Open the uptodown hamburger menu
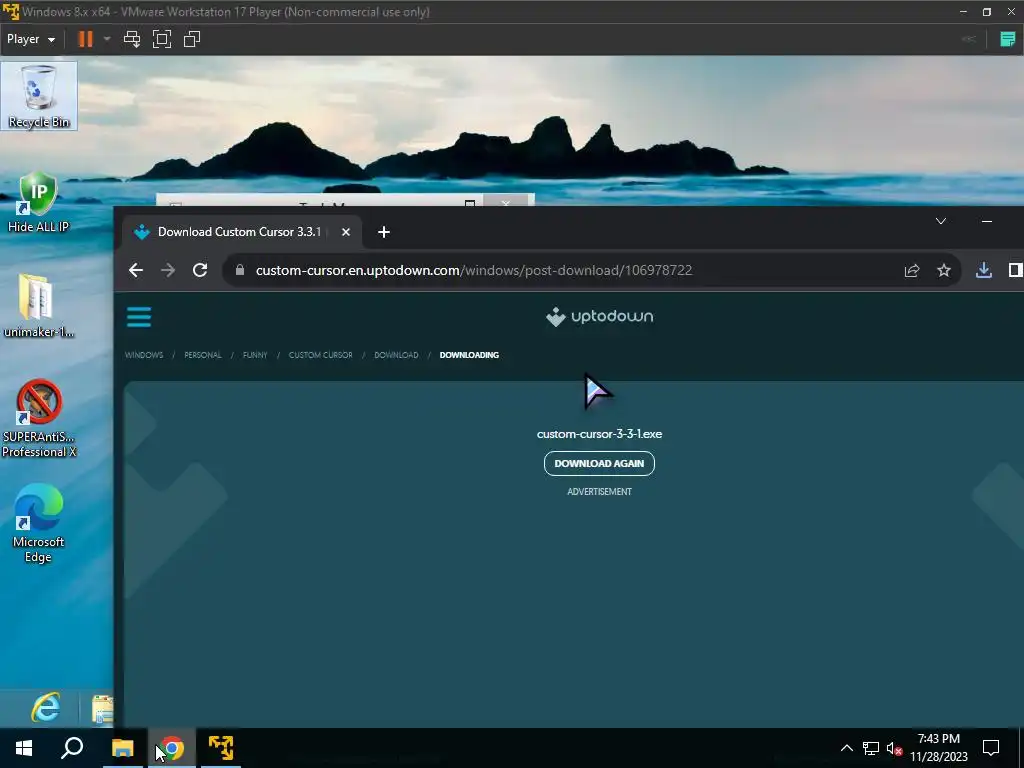 [139, 317]
